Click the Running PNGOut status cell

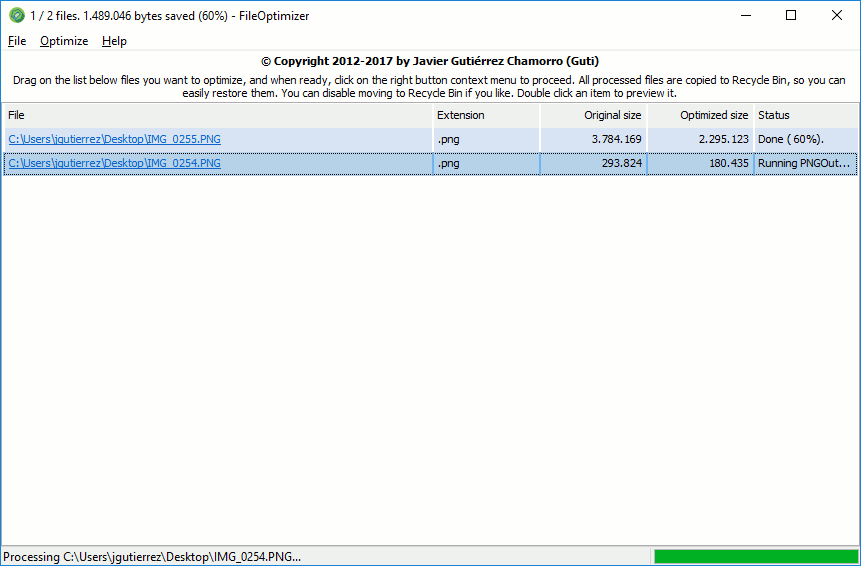pyautogui.click(x=806, y=164)
